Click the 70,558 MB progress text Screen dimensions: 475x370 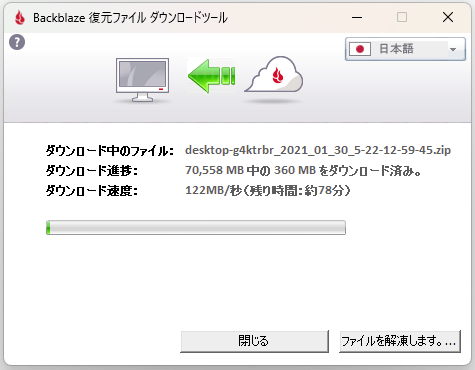pos(303,171)
